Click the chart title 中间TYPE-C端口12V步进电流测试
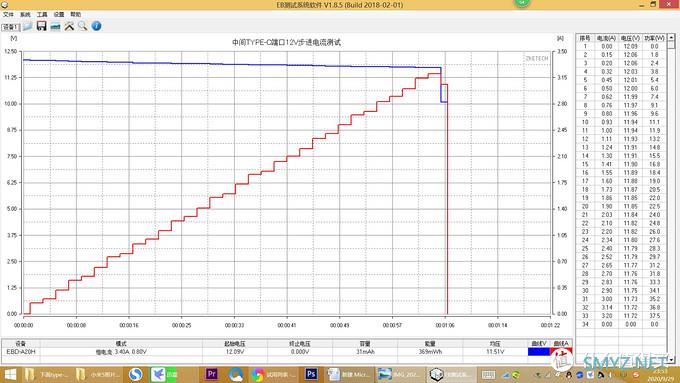This screenshot has height=383, width=680. (286, 43)
